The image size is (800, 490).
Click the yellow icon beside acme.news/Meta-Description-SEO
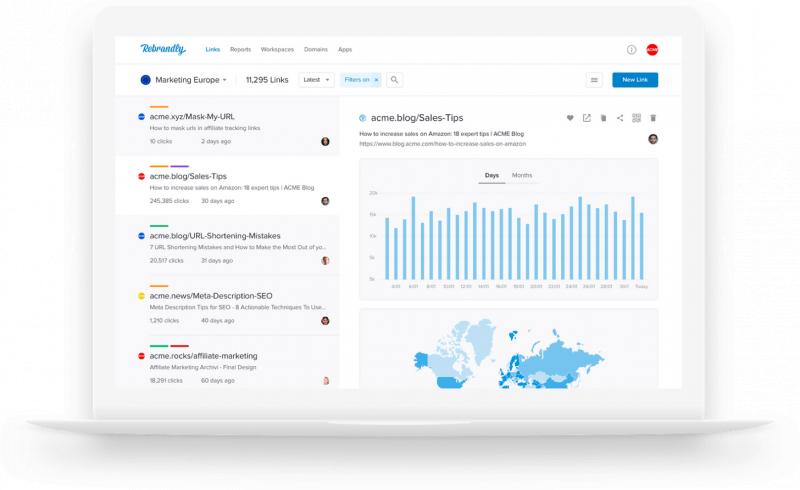[x=141, y=296]
